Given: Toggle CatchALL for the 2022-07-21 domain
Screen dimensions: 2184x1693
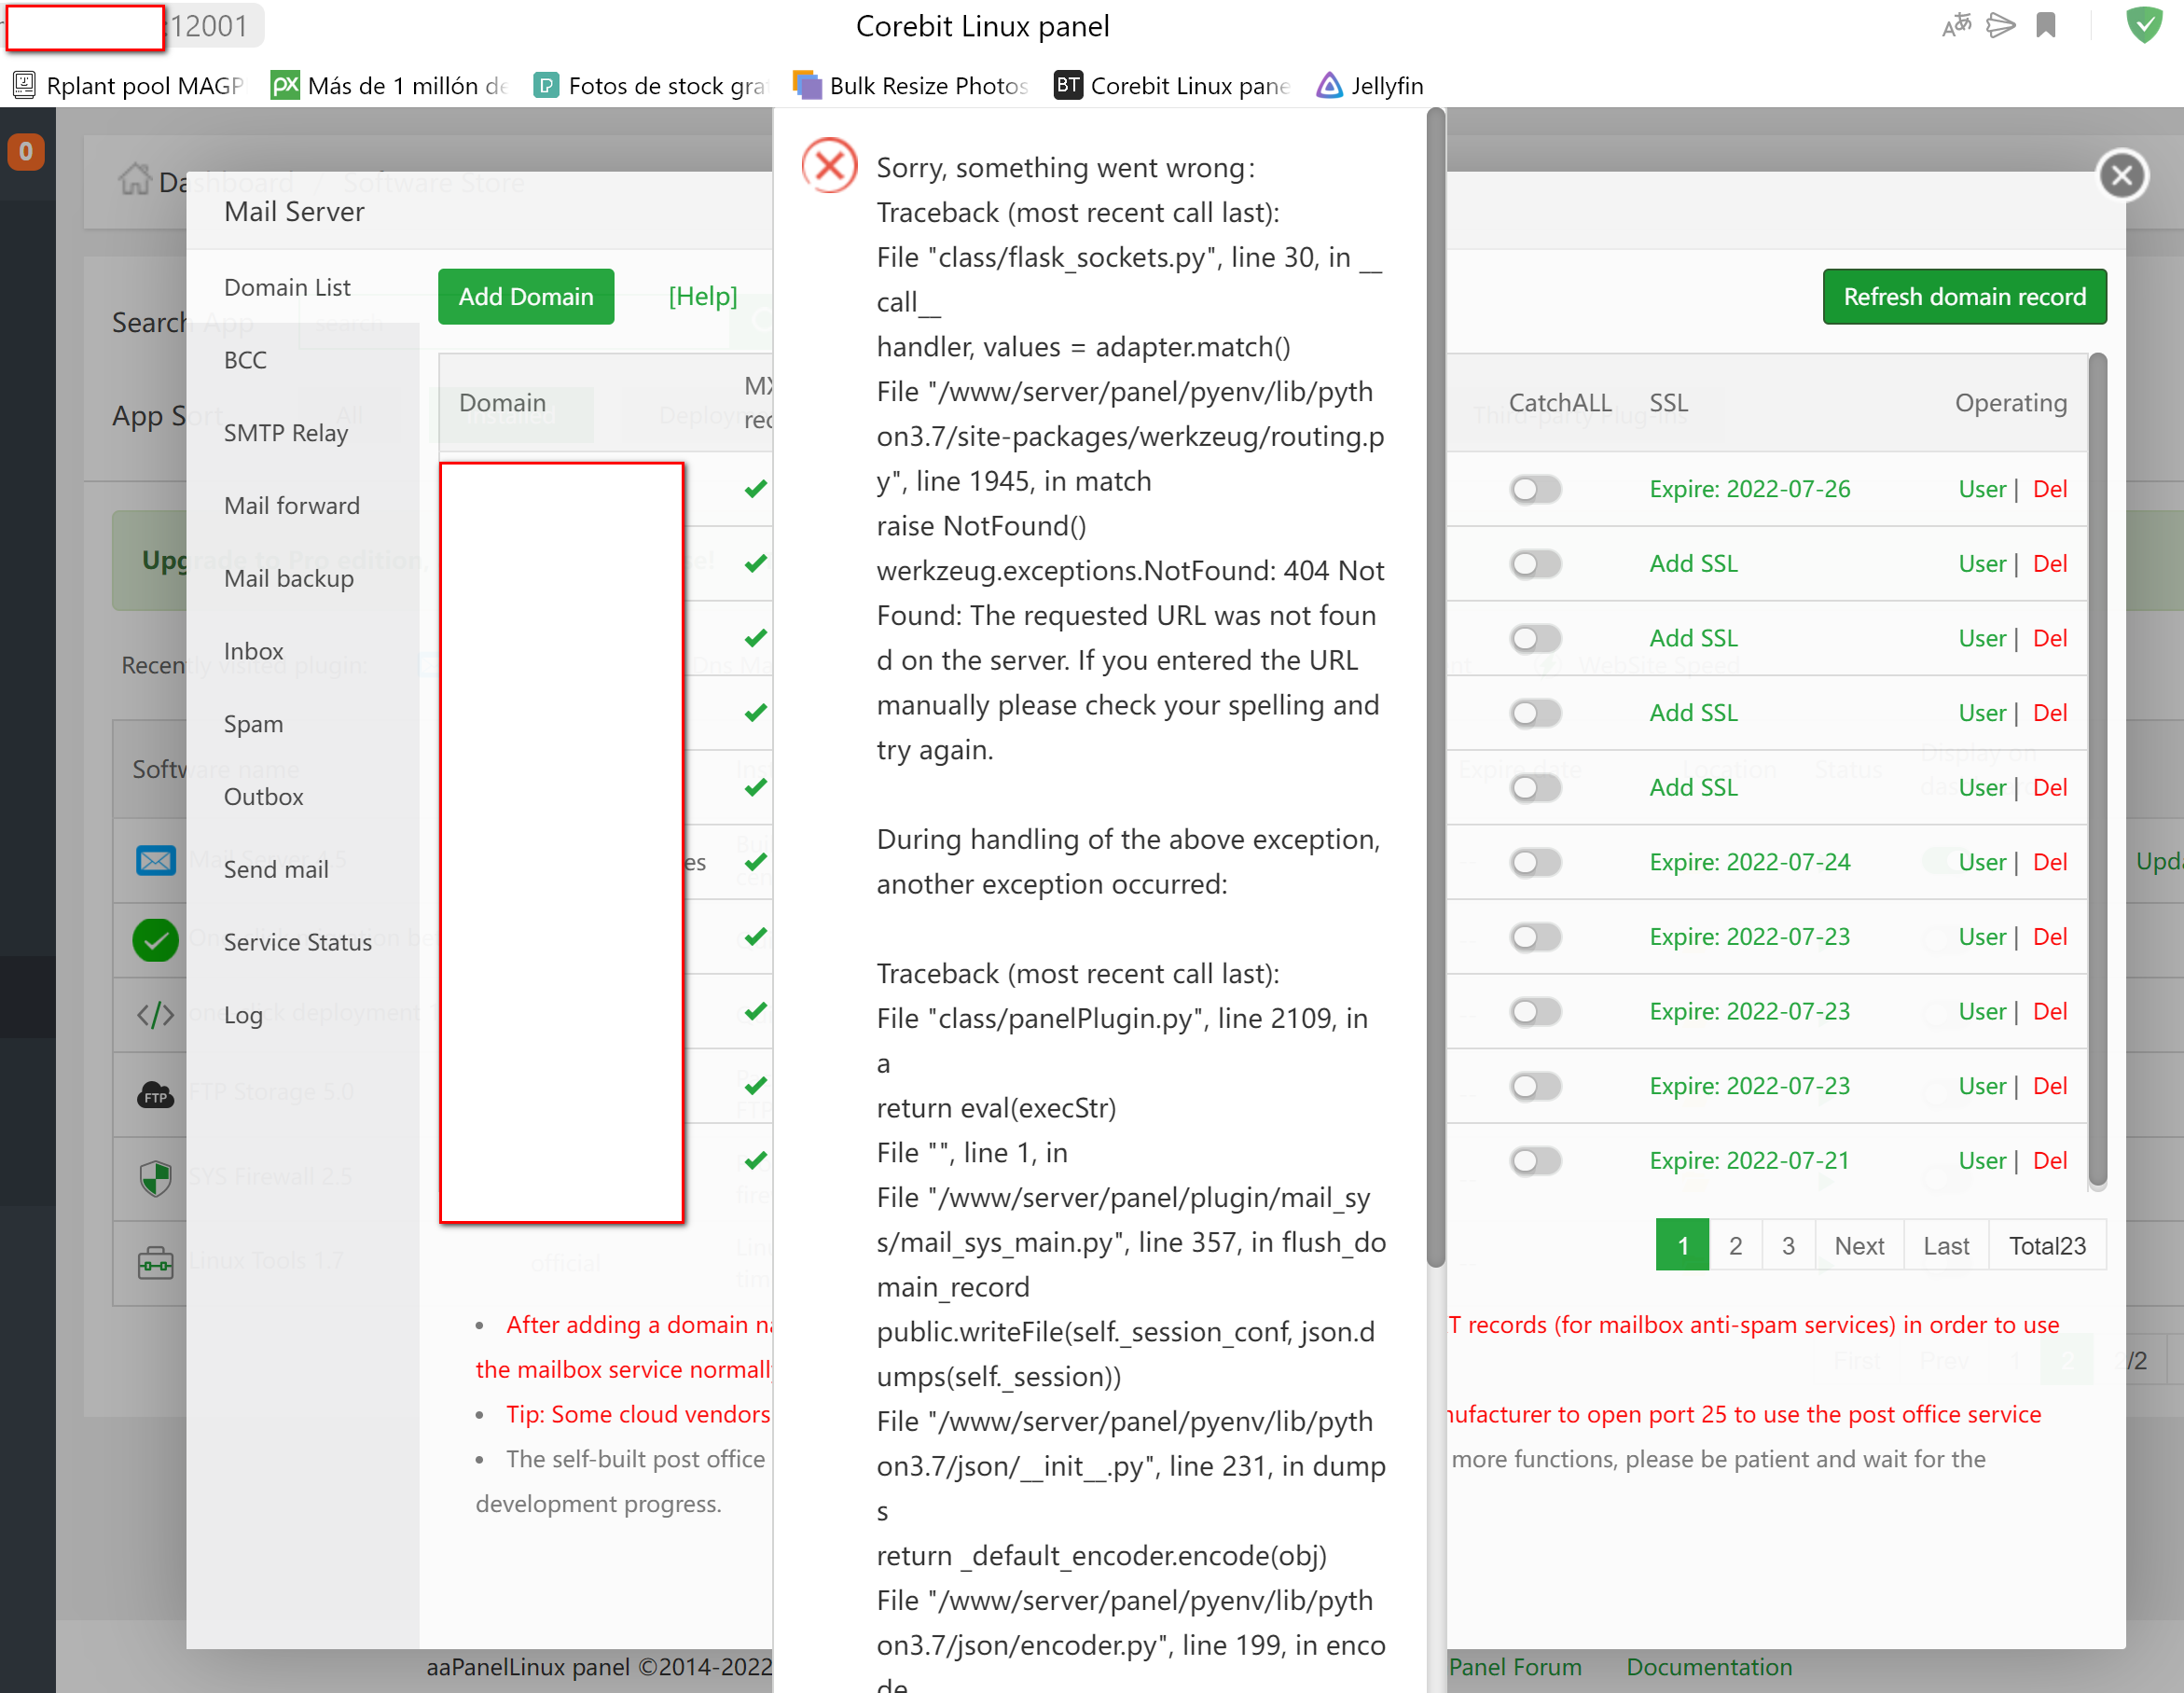Looking at the screenshot, I should pos(1535,1161).
